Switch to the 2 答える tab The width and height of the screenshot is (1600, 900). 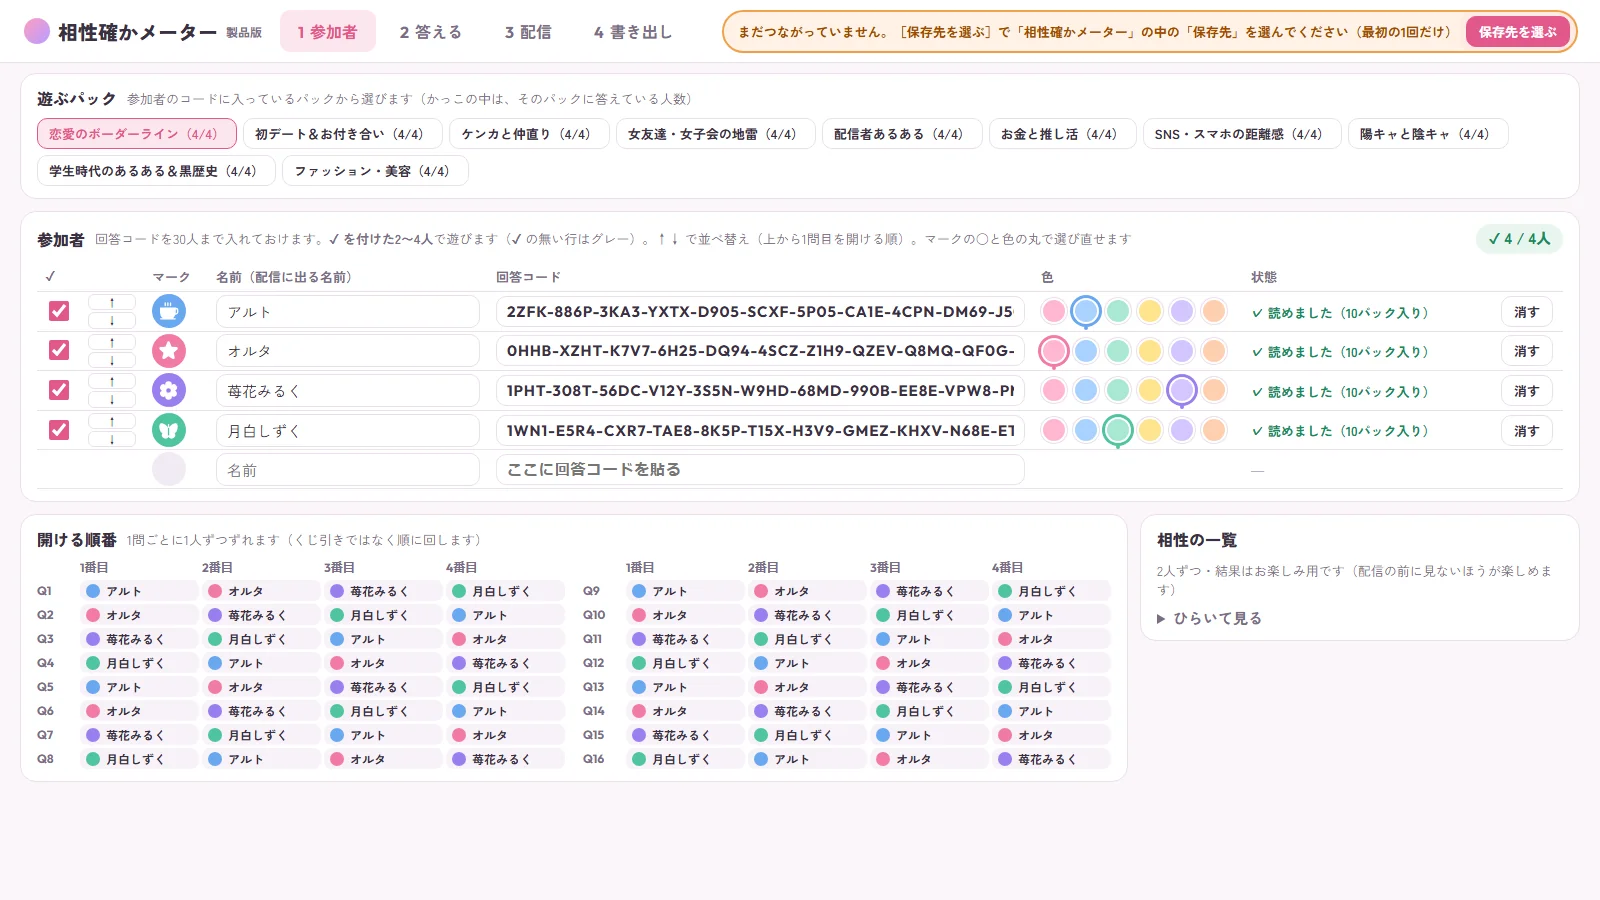click(431, 32)
